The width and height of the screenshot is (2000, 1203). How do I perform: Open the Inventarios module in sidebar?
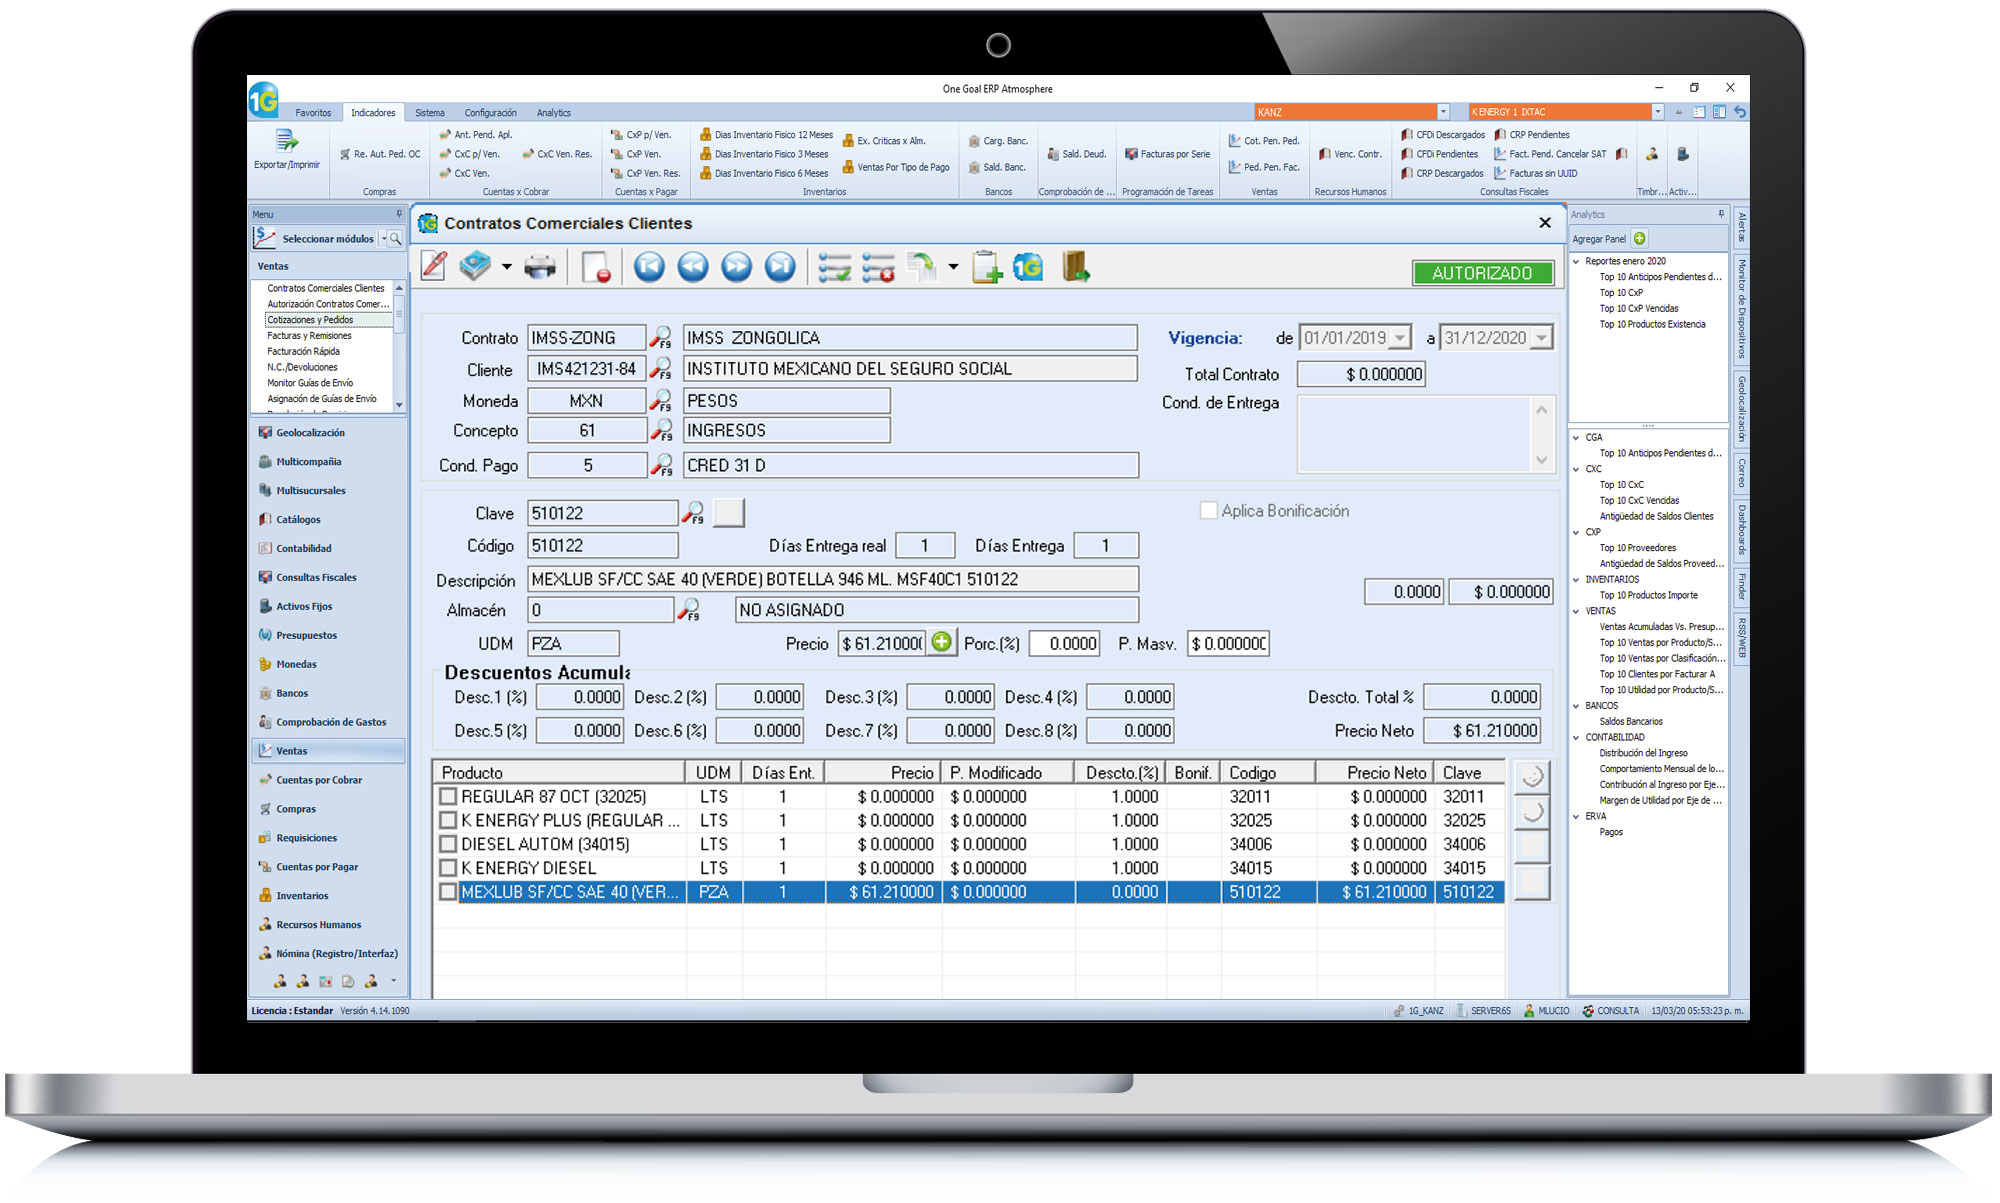point(302,896)
